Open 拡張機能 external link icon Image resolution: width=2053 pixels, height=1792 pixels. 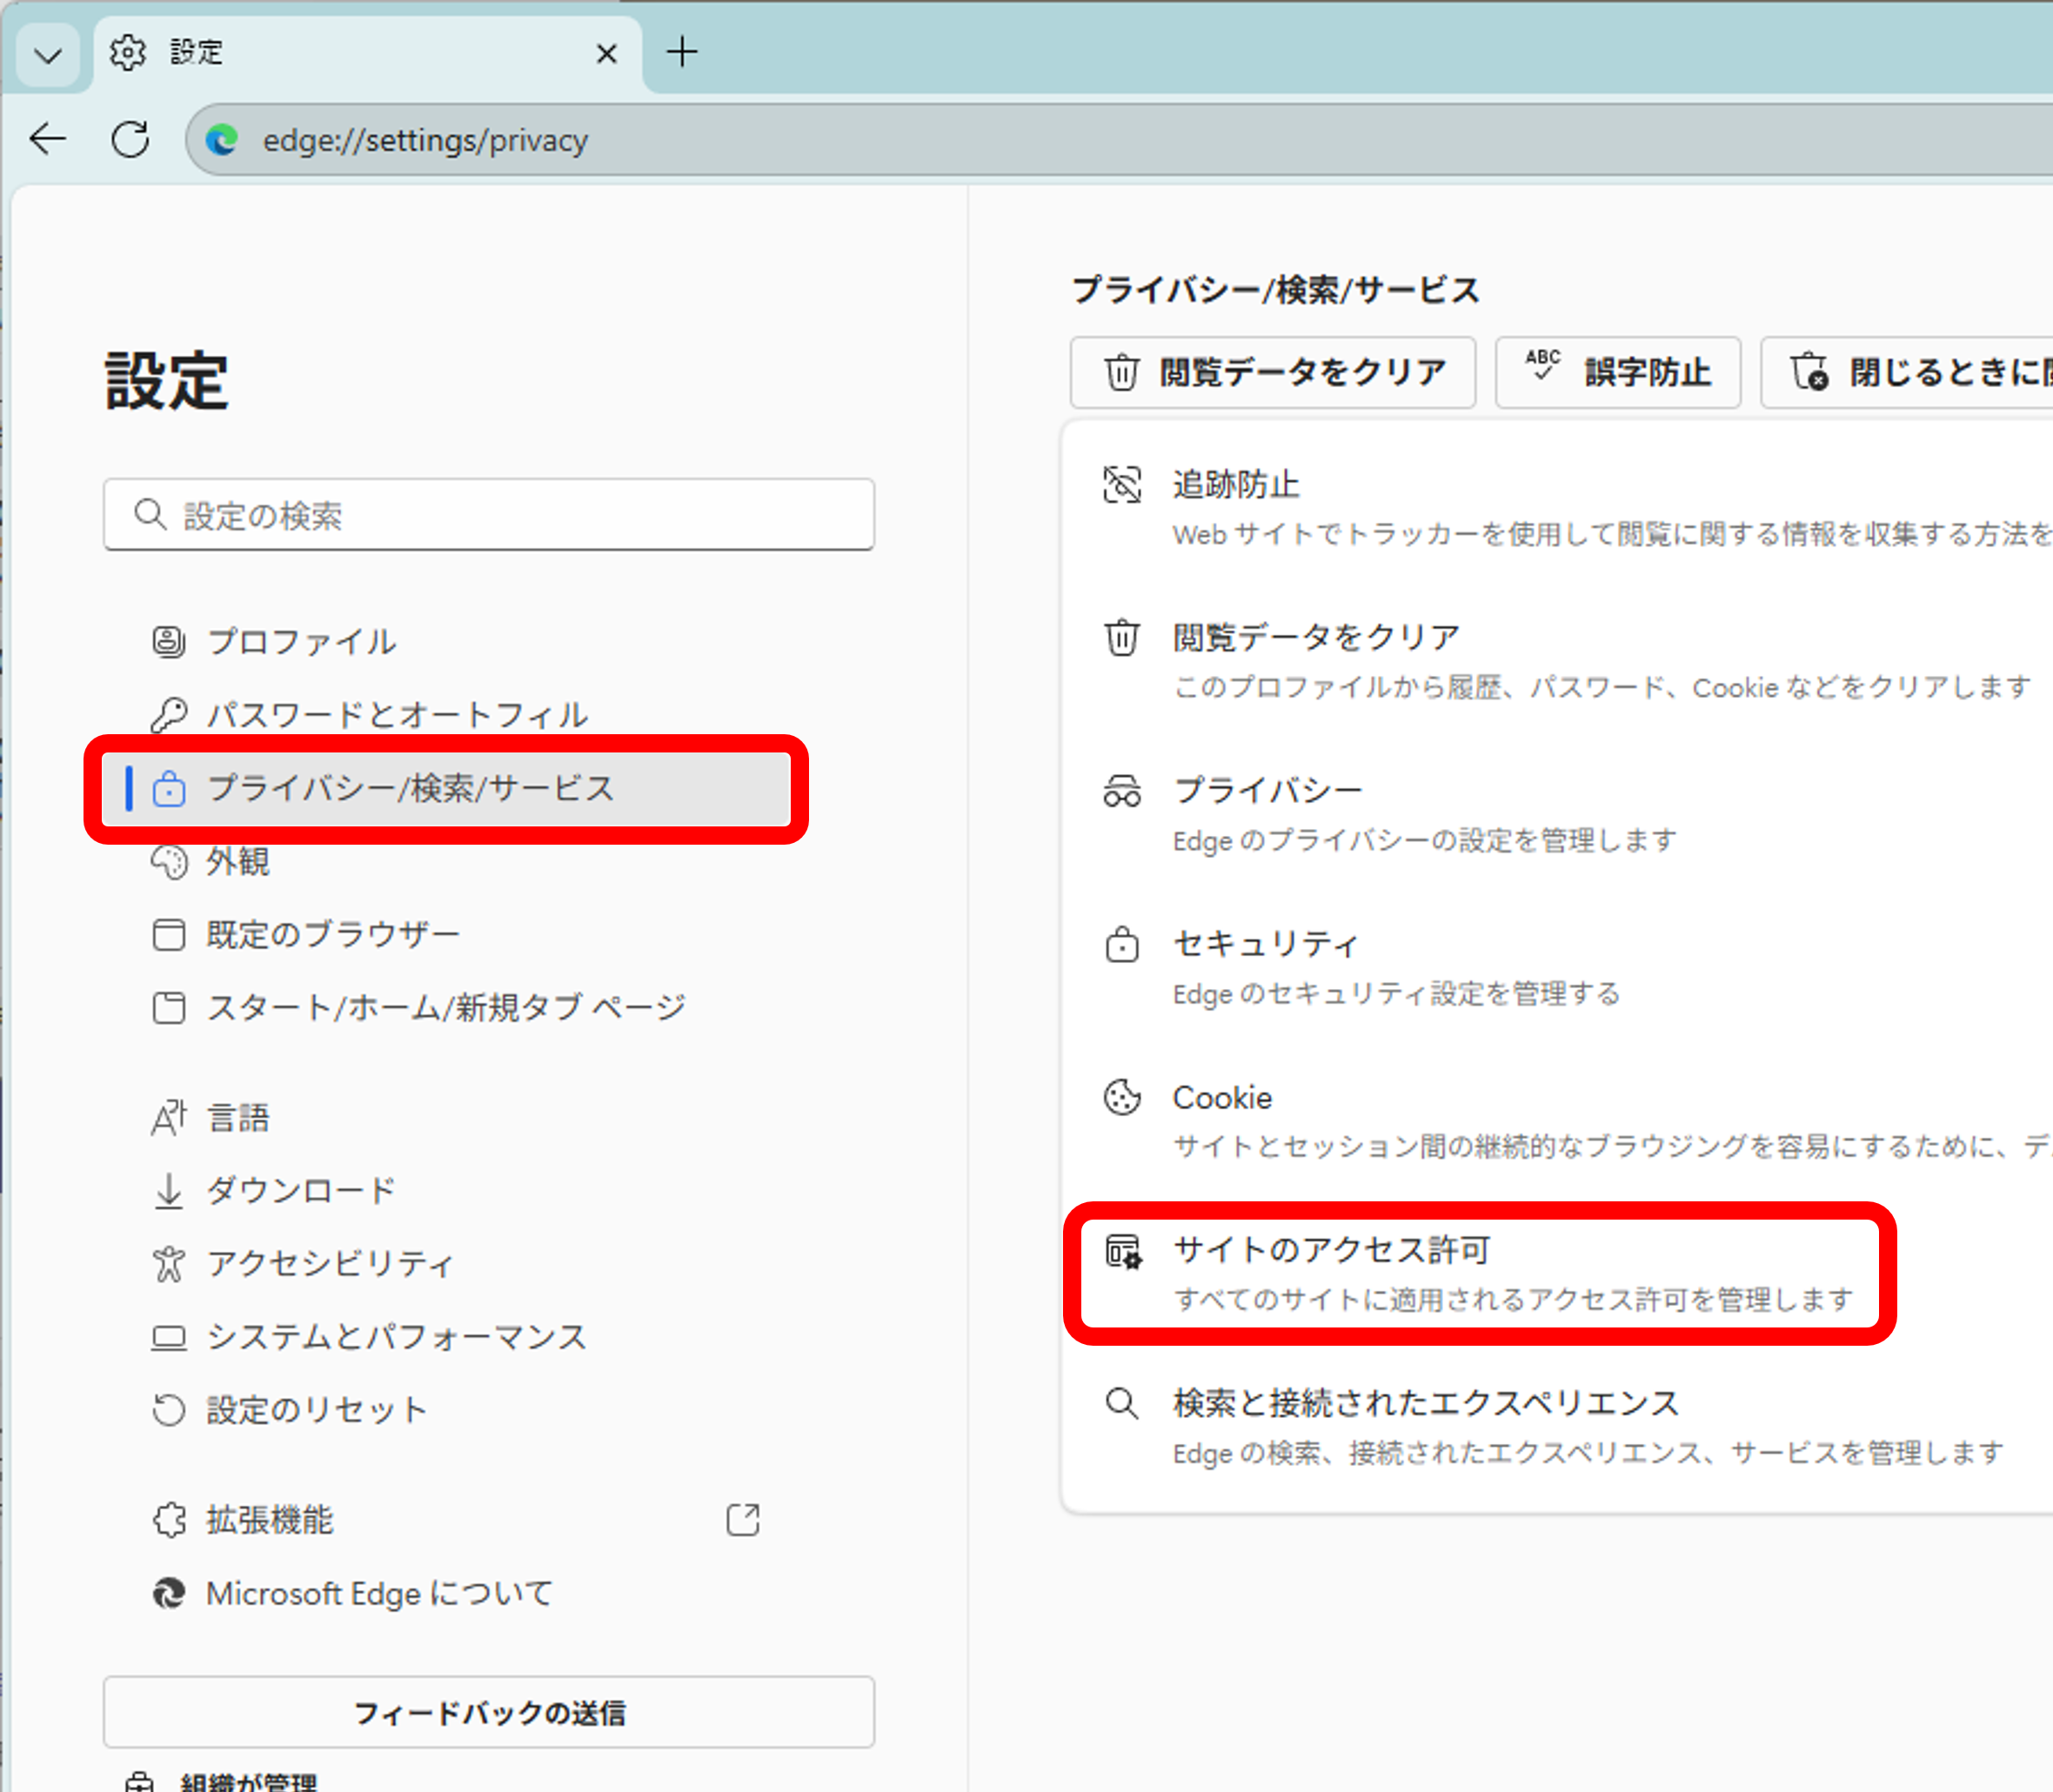(742, 1520)
